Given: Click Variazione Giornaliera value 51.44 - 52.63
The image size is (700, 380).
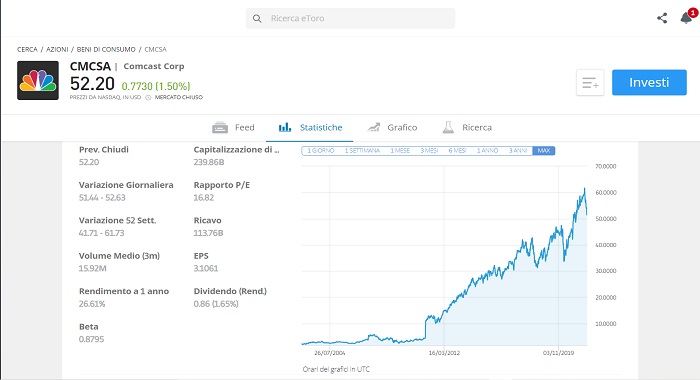Looking at the screenshot, I should pyautogui.click(x=102, y=197).
